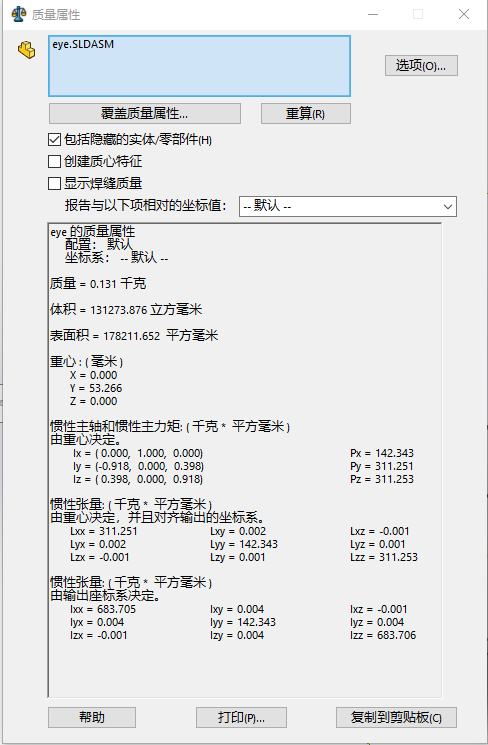488x745 pixels.
Task: Click the Py = 311.251 value
Action: (x=382, y=466)
